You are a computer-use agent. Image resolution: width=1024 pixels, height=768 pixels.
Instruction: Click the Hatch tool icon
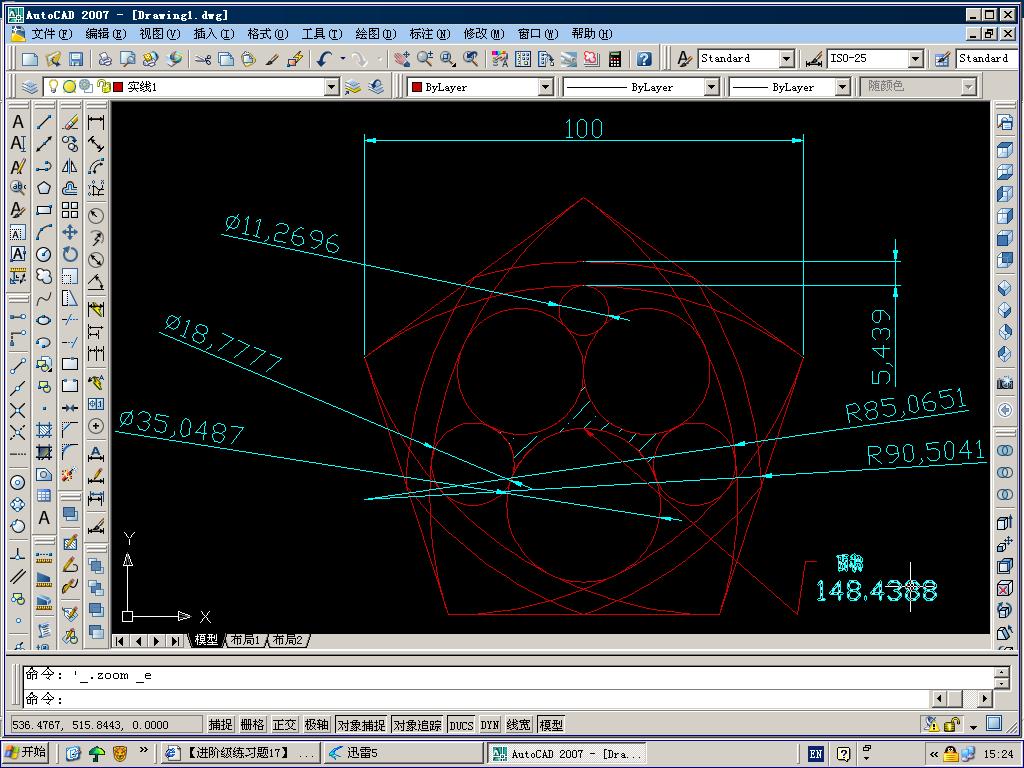pos(44,430)
